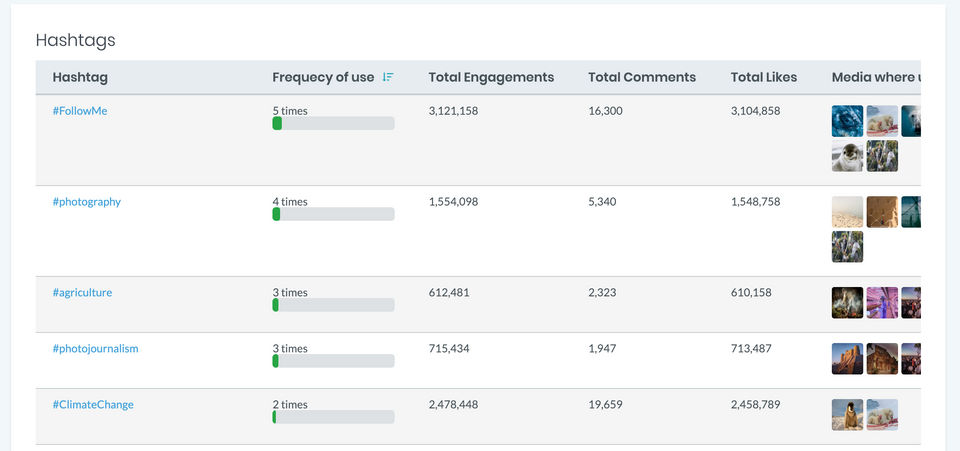Open second-line thumbnail in #photography row
This screenshot has width=960, height=451.
[x=847, y=247]
